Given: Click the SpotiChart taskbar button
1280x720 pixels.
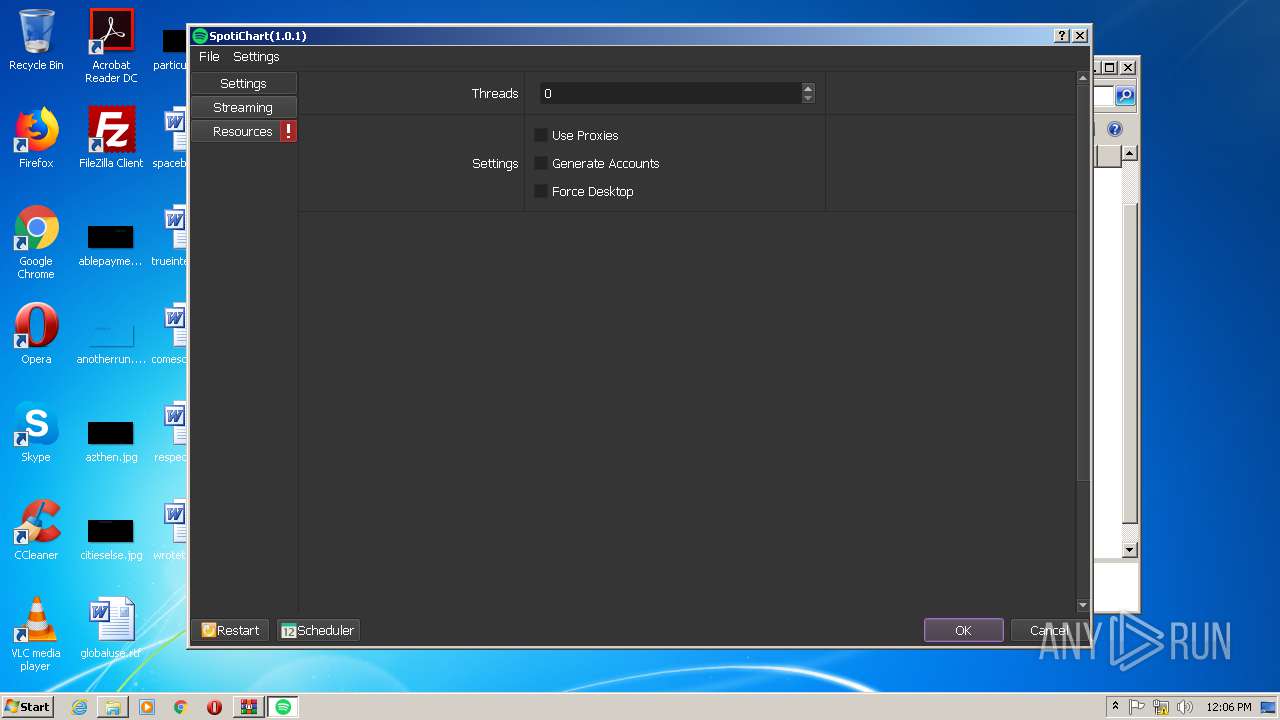Looking at the screenshot, I should 283,707.
